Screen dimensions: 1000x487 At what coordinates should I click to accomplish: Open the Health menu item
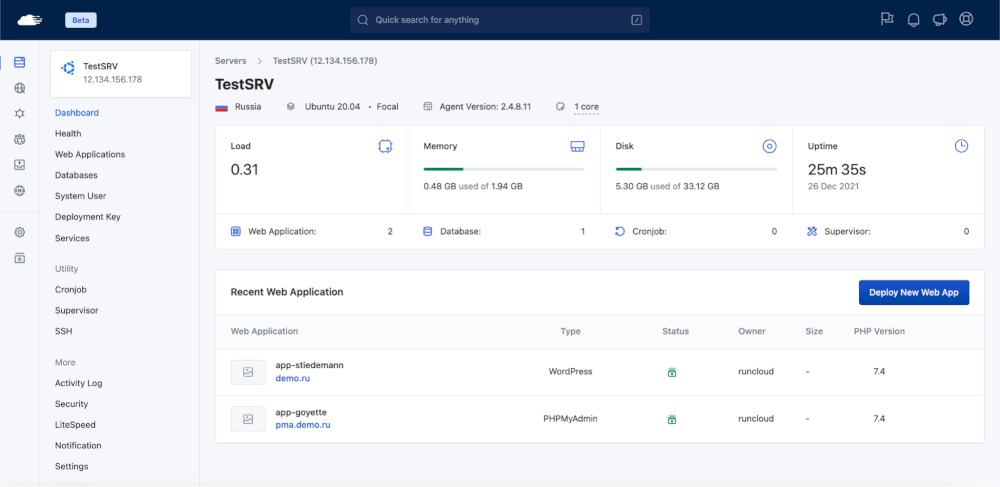(x=68, y=134)
